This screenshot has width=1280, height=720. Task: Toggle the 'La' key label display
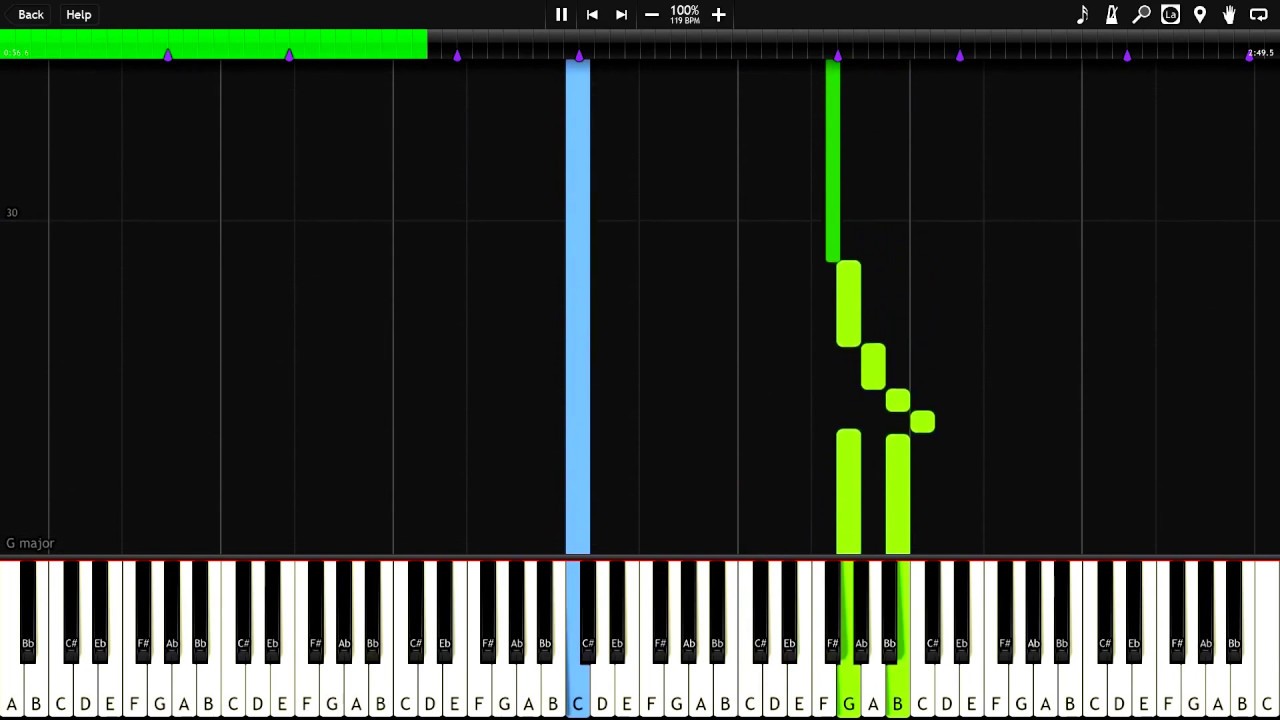click(1170, 15)
